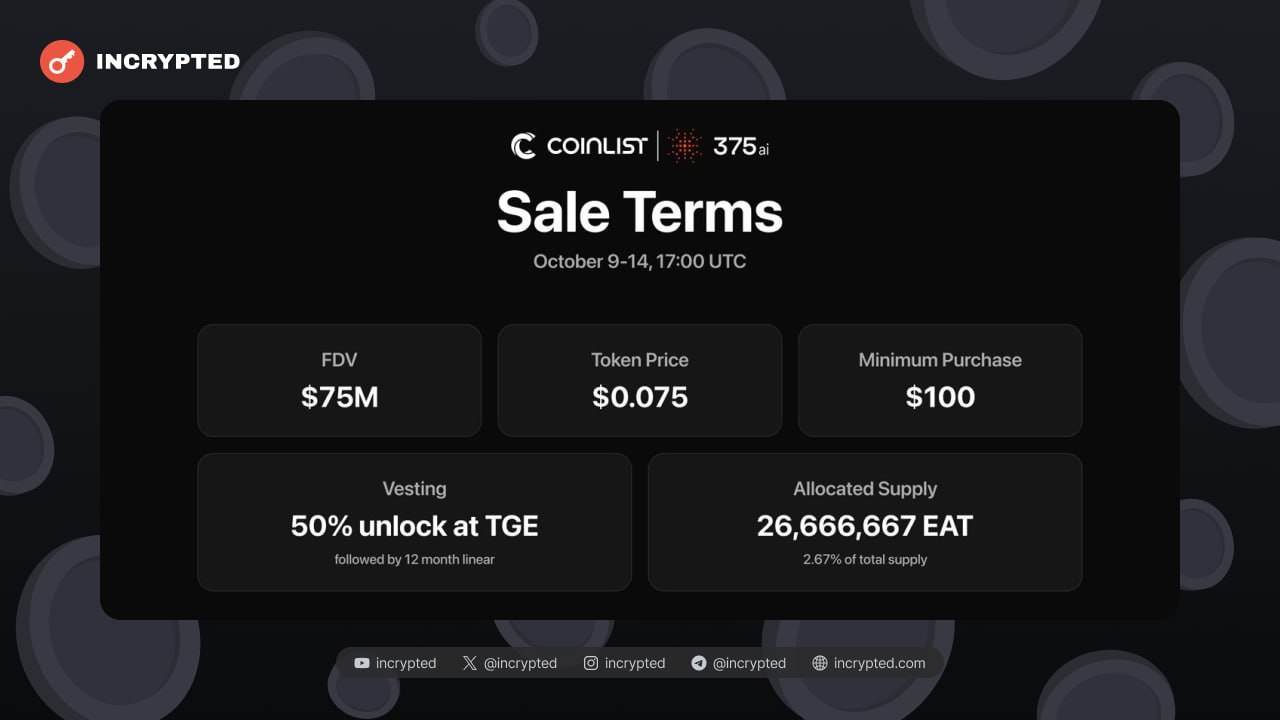Click the Telegram icon in footer
This screenshot has height=720, width=1280.
[x=699, y=663]
